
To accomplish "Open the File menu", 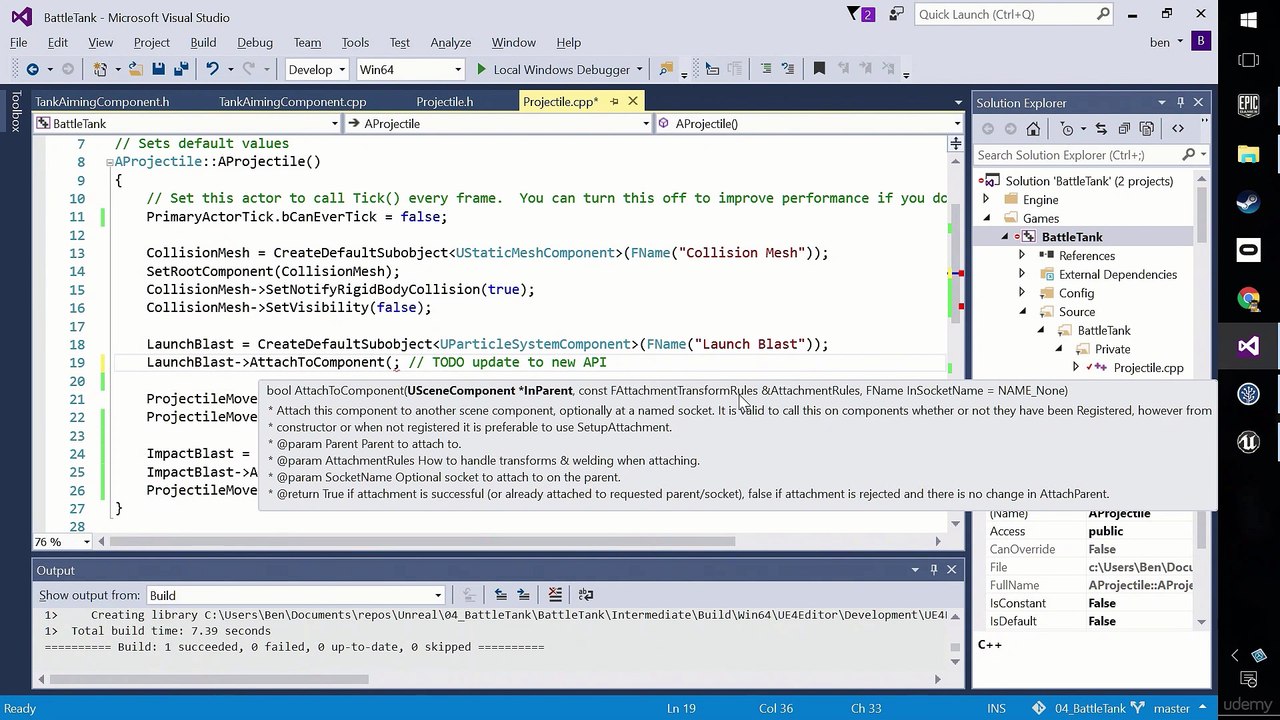I will 19,42.
